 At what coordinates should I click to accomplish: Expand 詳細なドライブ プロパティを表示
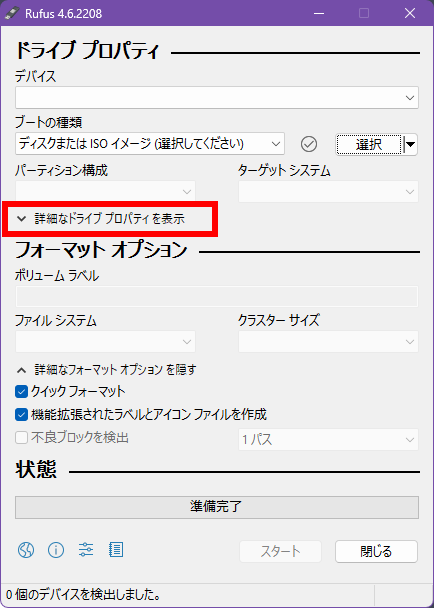tap(100, 219)
